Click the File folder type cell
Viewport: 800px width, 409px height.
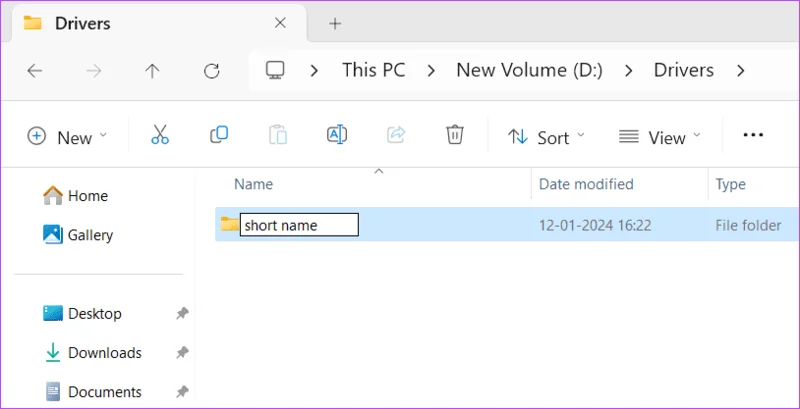point(748,225)
